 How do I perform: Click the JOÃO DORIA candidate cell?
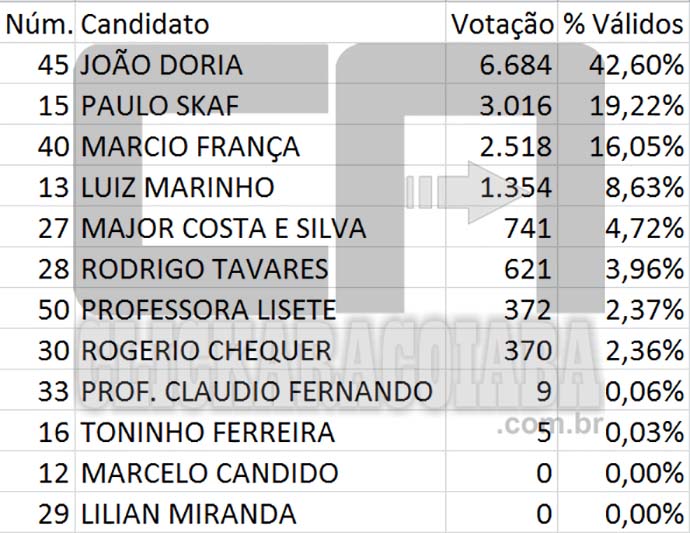coord(161,65)
